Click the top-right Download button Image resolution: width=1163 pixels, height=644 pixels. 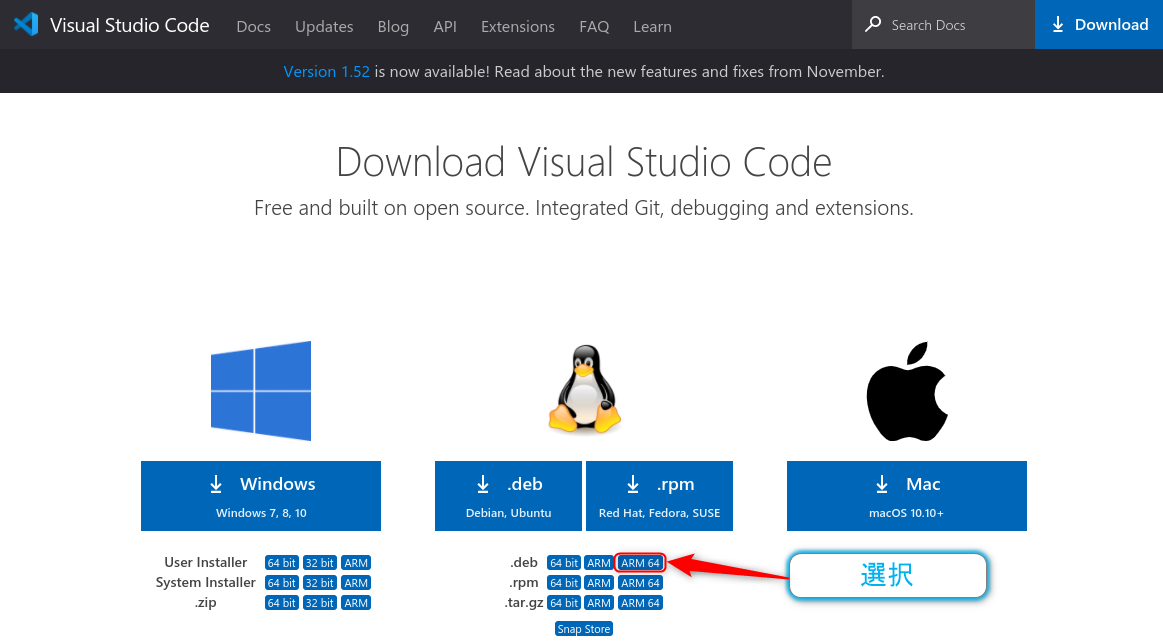point(1099,24)
